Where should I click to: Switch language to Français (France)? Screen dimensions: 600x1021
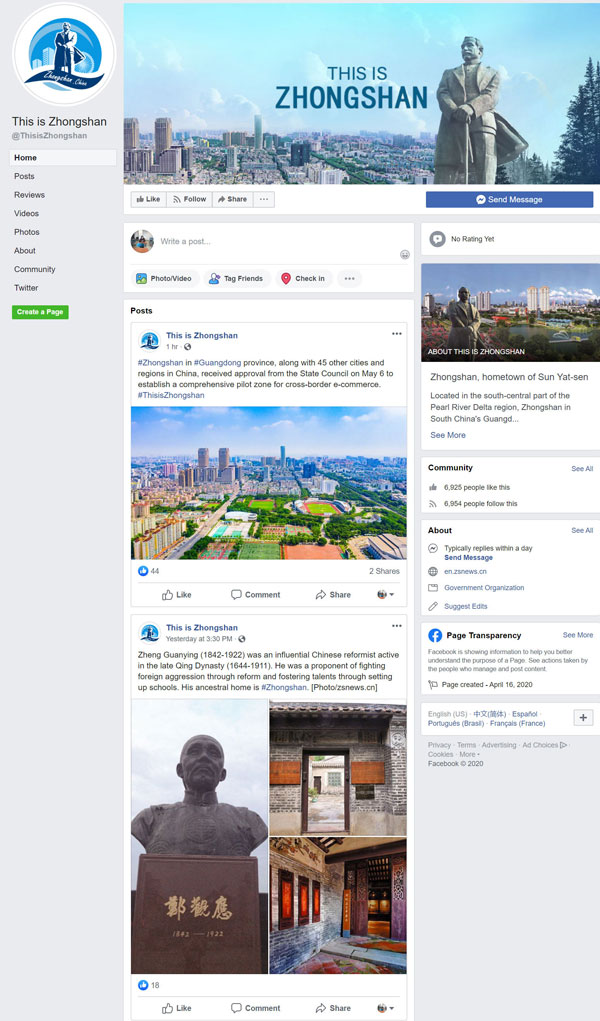(x=517, y=723)
